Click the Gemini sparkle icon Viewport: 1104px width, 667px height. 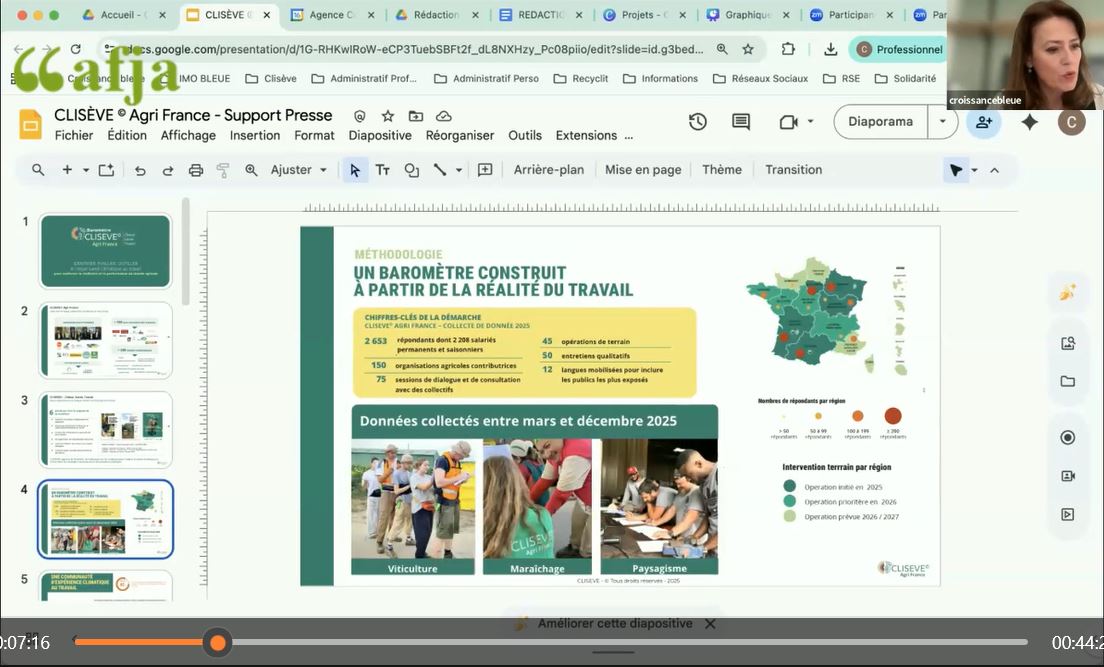point(1029,122)
